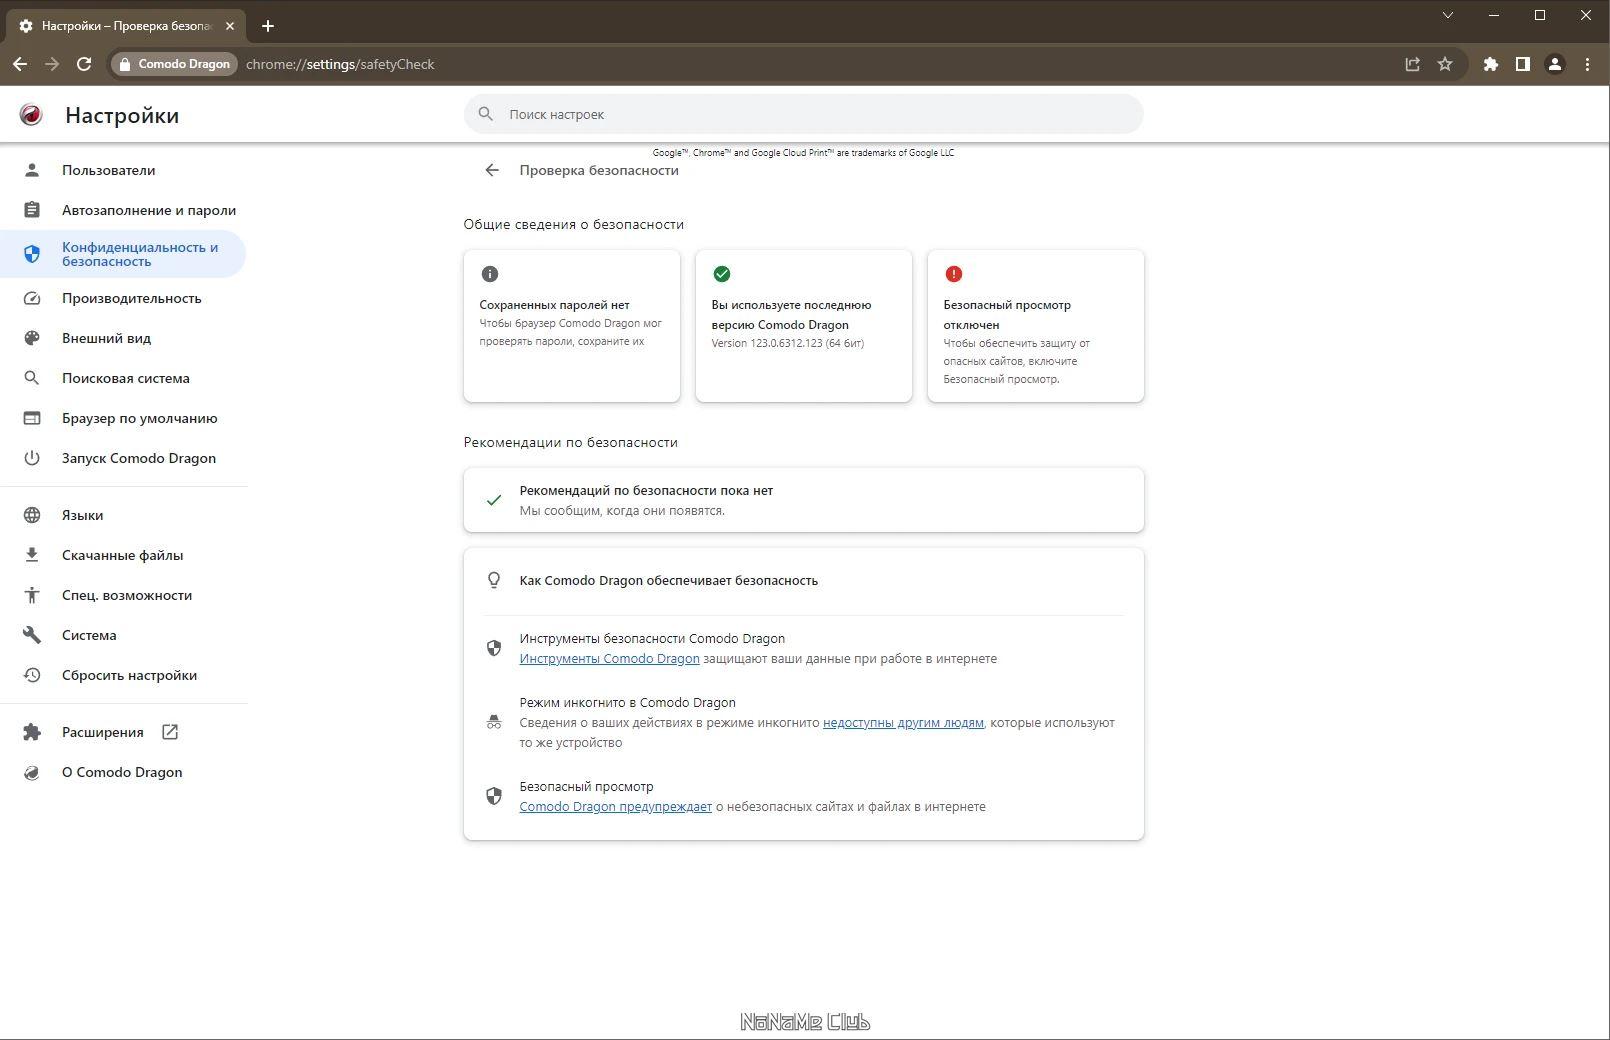This screenshot has height=1040, width=1610.
Task: Click the forward navigation arrow
Action: pos(52,64)
